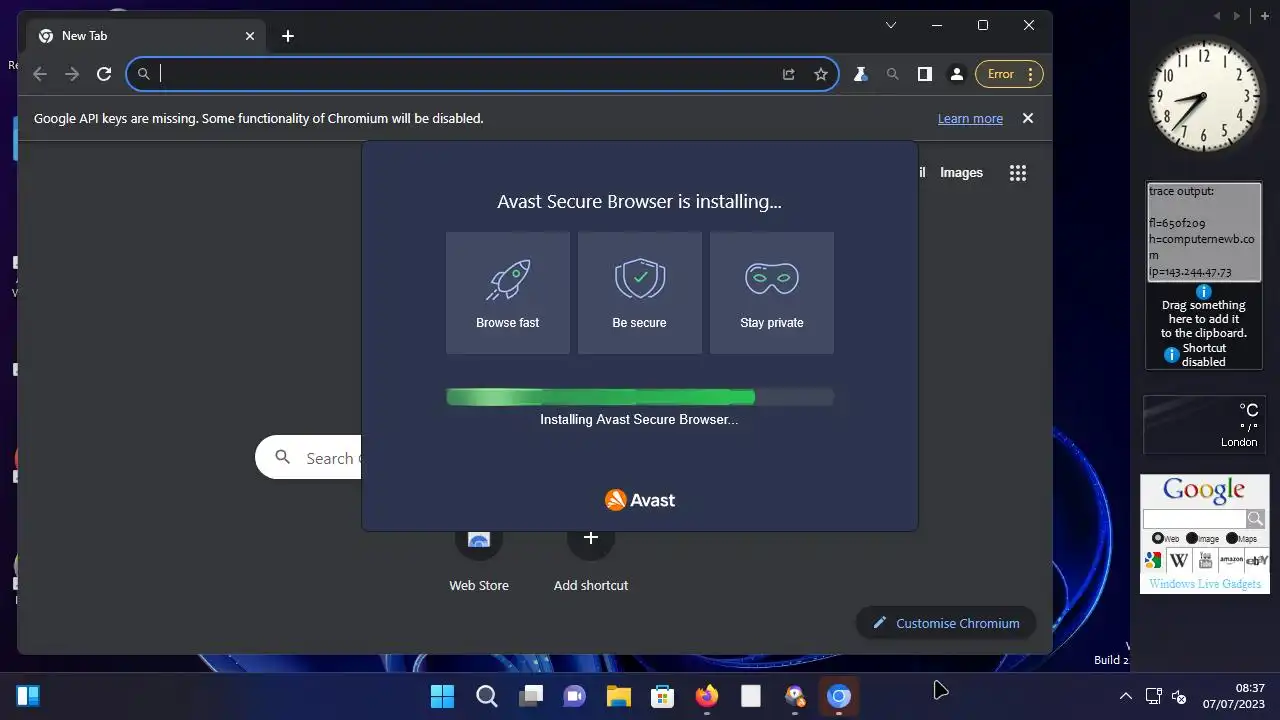Select the Browse fast rocket tile
The height and width of the screenshot is (720, 1280).
pos(508,293)
